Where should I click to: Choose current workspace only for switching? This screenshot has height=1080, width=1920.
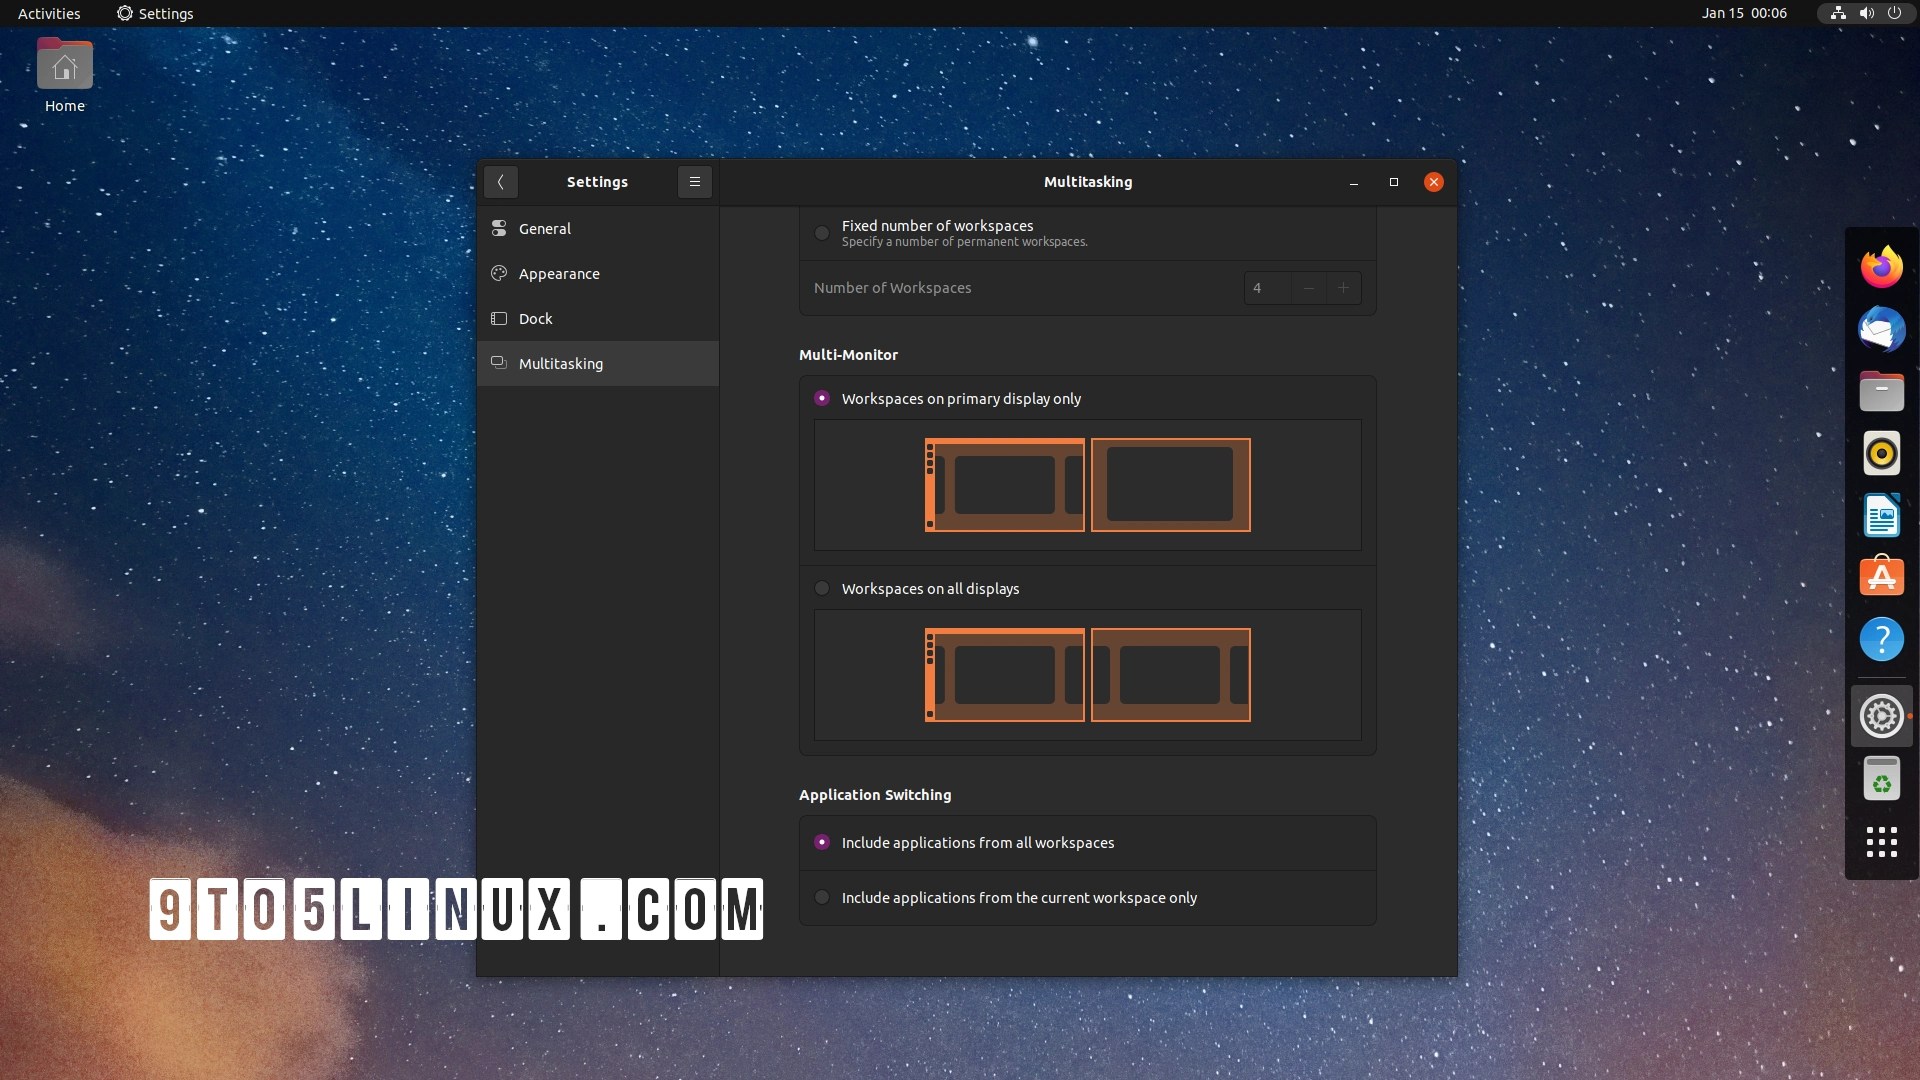click(x=822, y=898)
